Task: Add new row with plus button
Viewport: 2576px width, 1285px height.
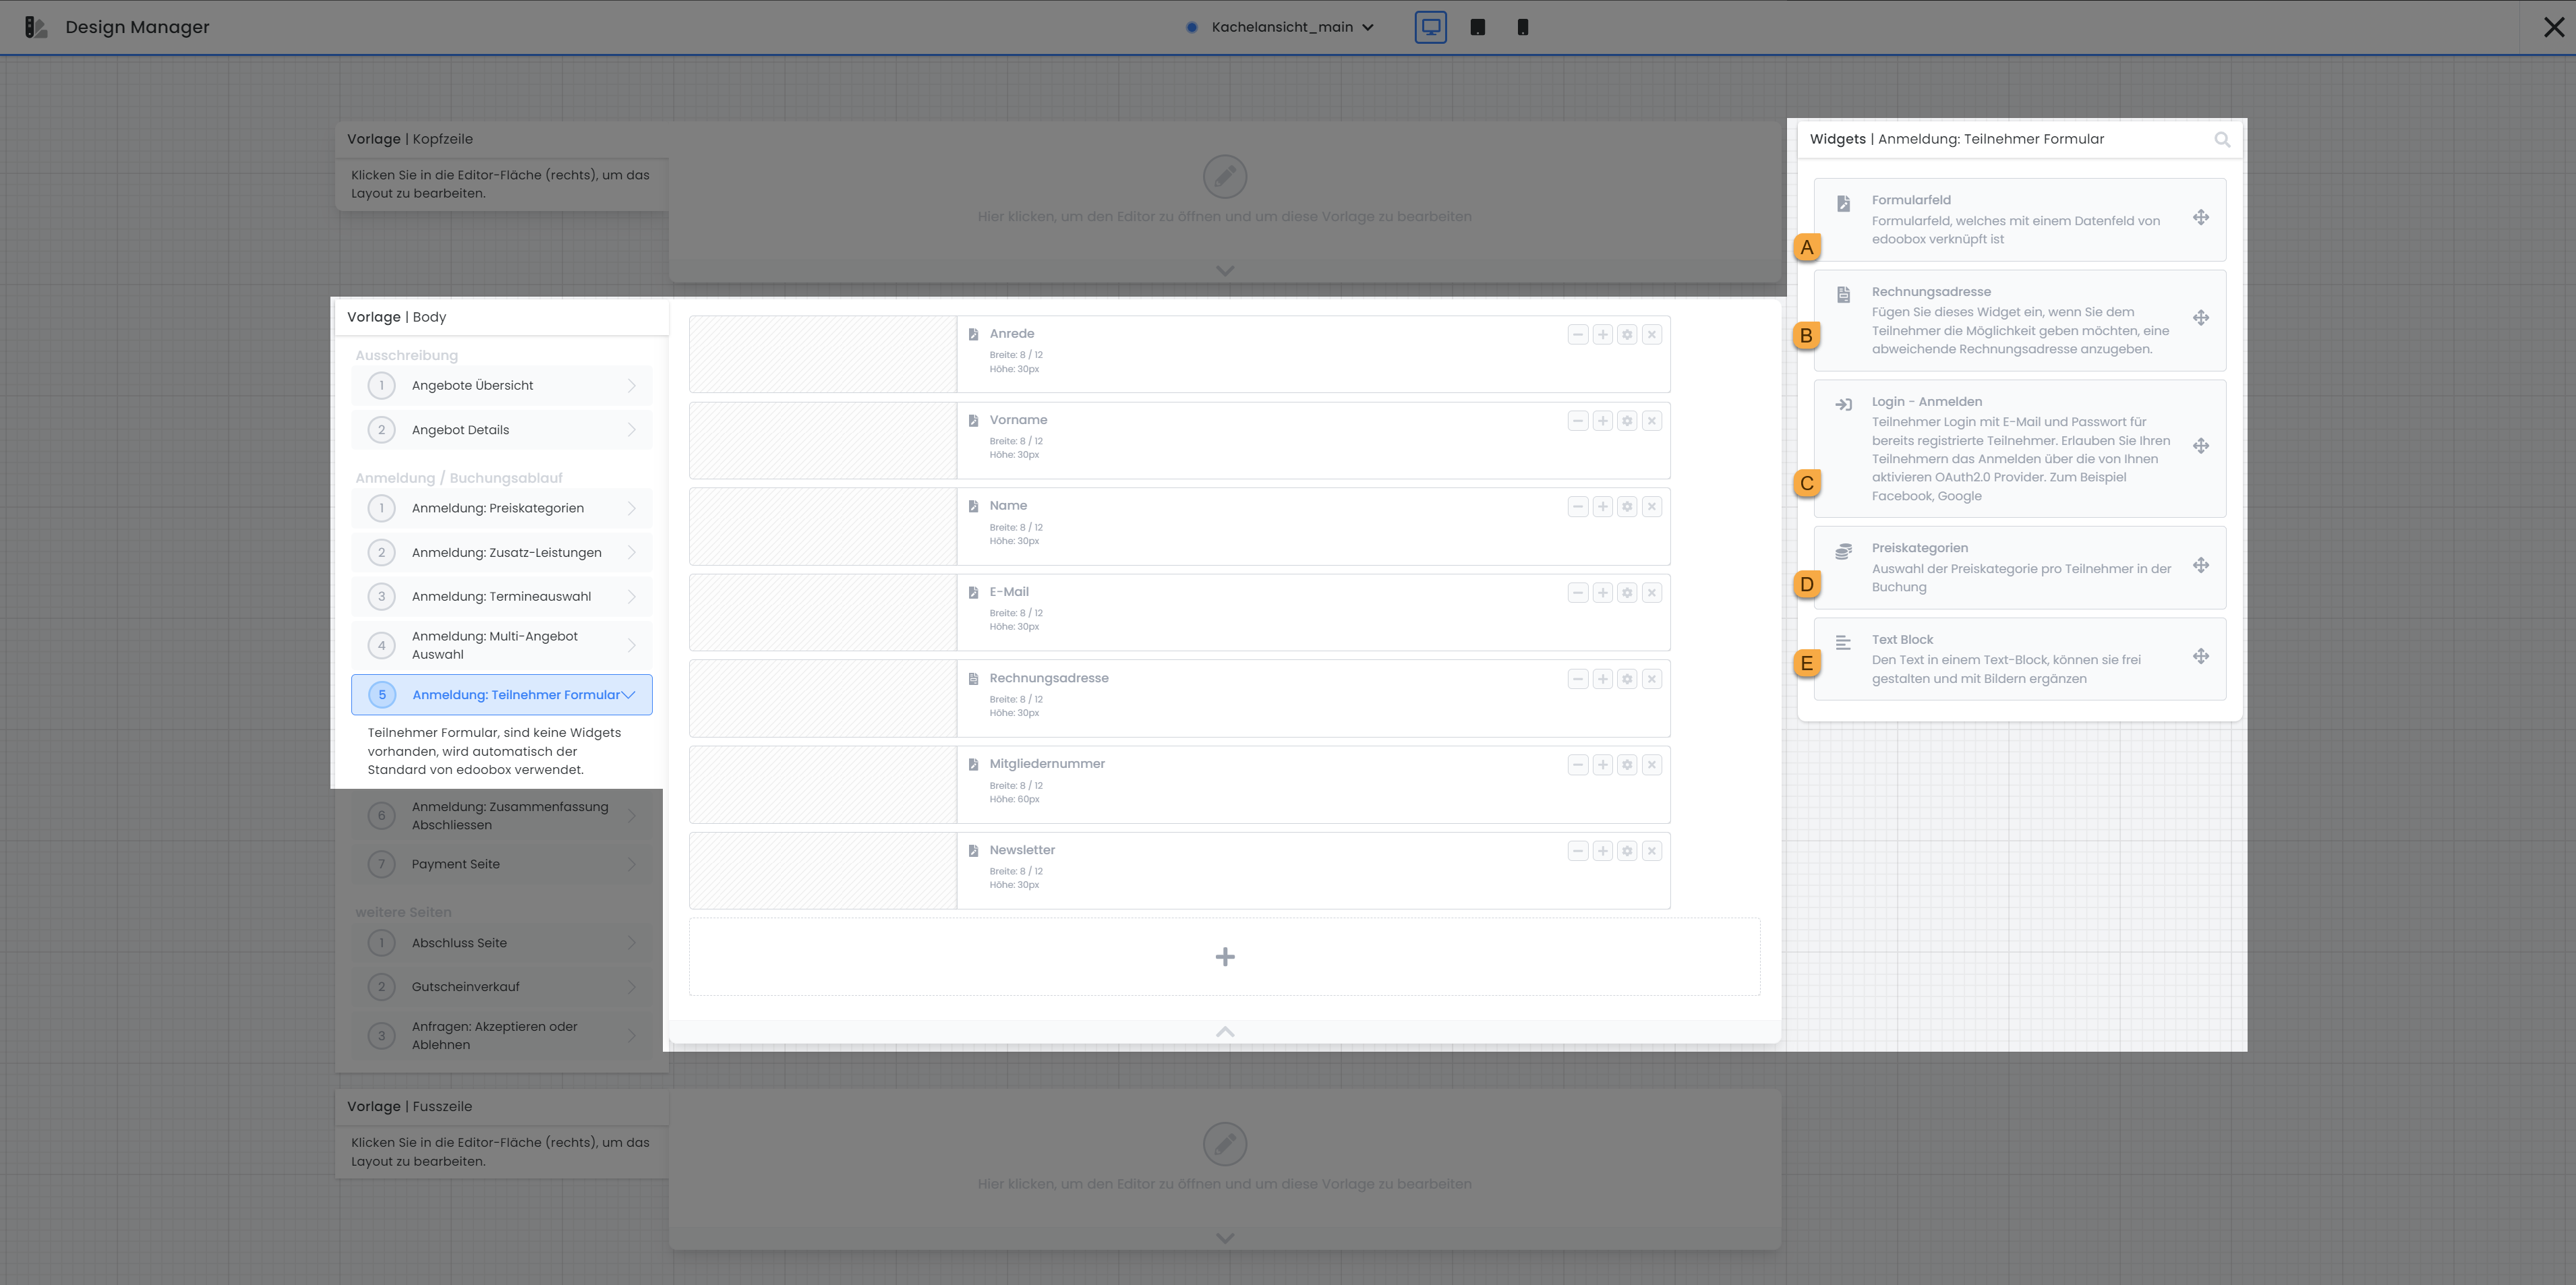Action: tap(1224, 957)
